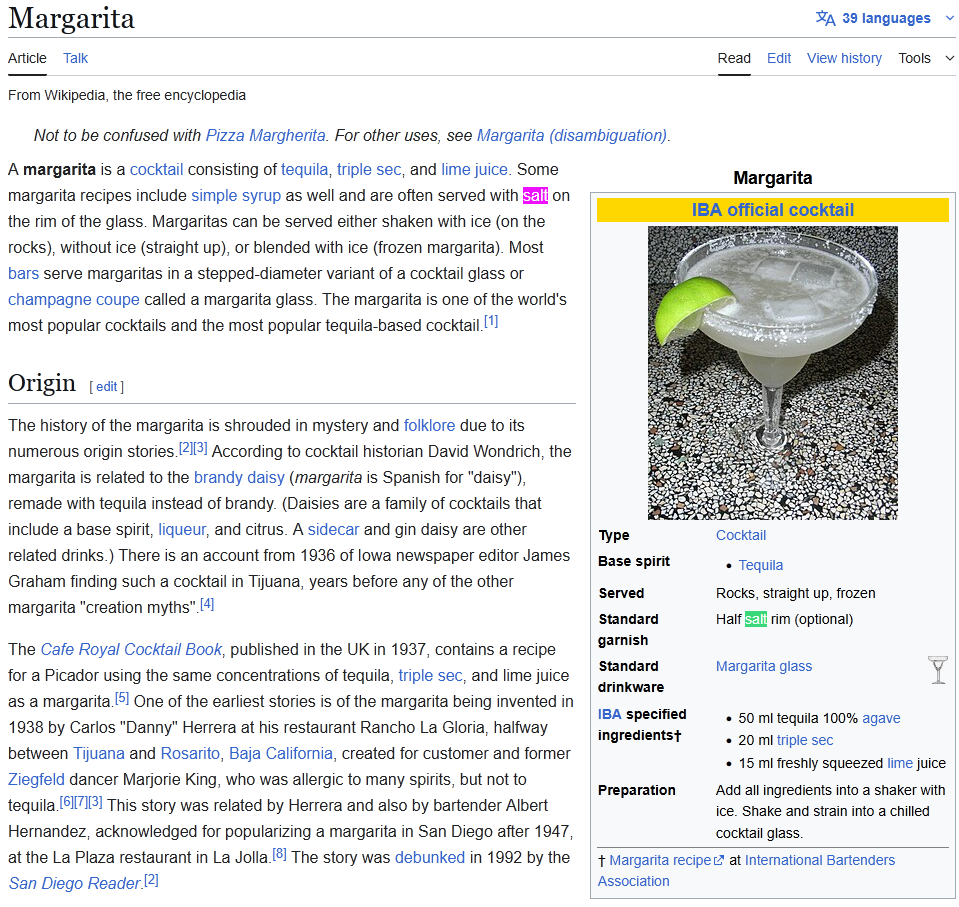This screenshot has width=959, height=907.
Task: Click highlighted salt in Standard garnish row
Action: pos(755,619)
